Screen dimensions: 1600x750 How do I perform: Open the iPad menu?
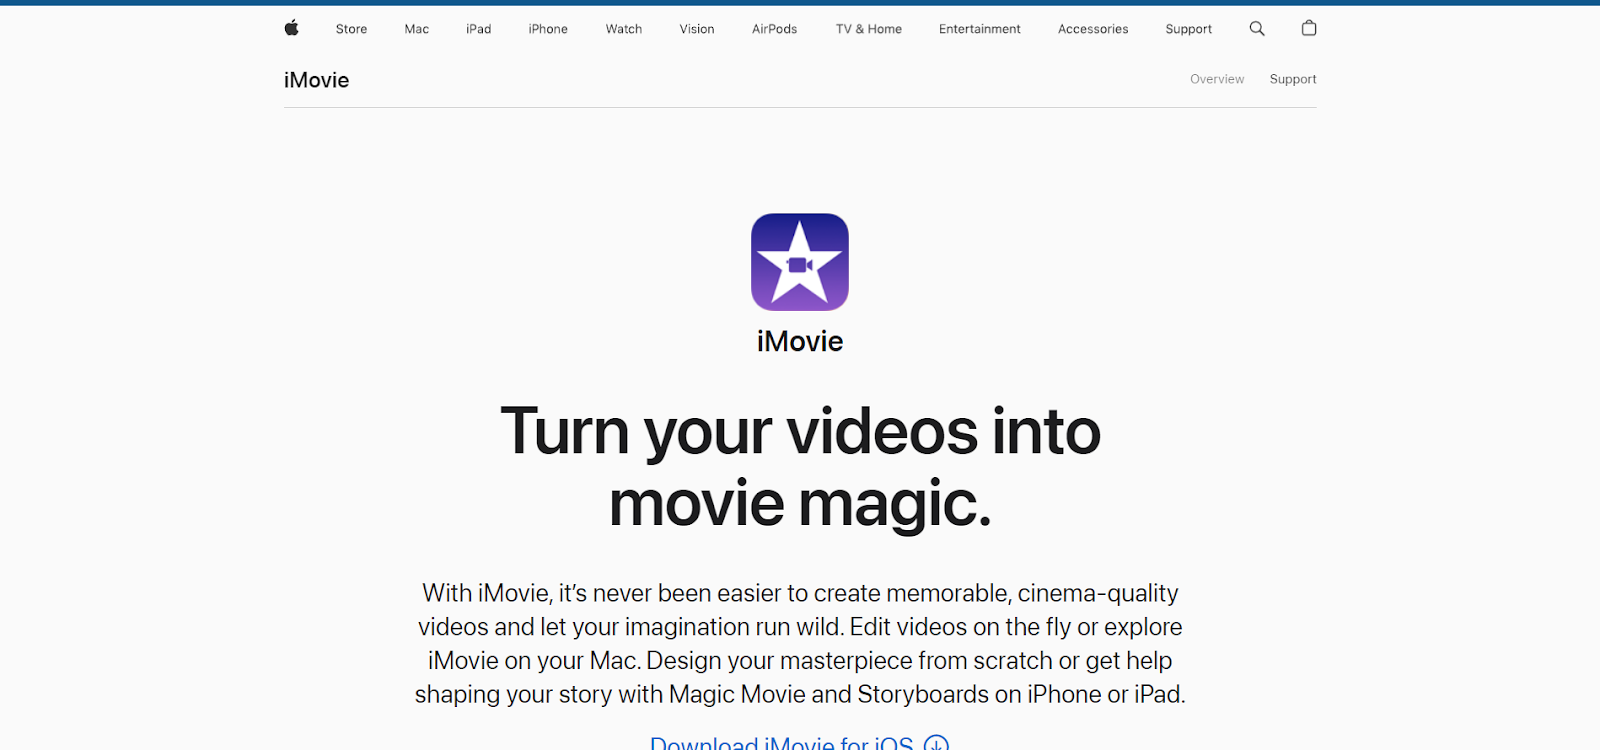coord(479,29)
